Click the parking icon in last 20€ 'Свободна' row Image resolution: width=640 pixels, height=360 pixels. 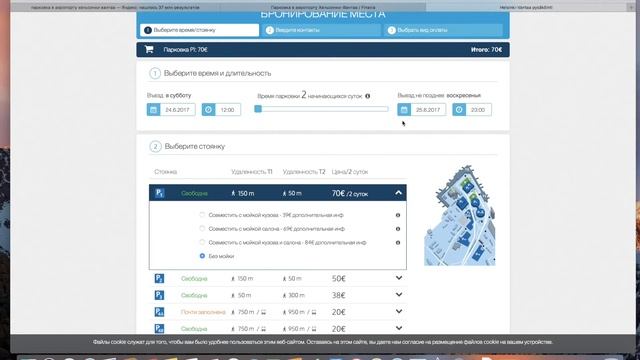159,329
